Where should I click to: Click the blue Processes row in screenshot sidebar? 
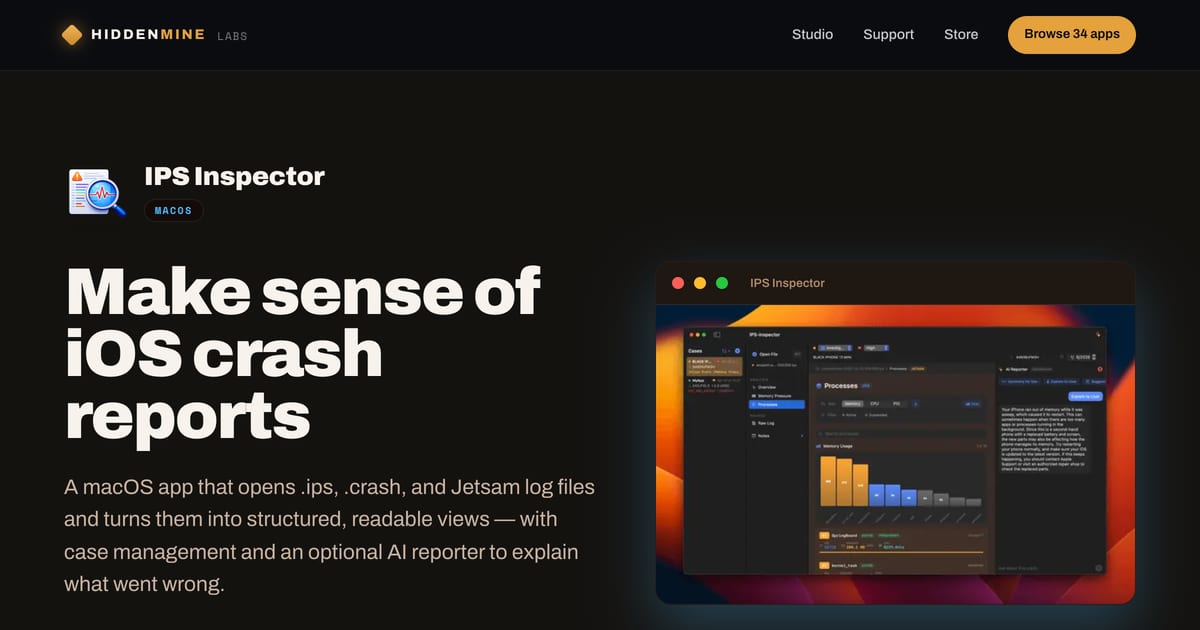pyautogui.click(x=775, y=404)
